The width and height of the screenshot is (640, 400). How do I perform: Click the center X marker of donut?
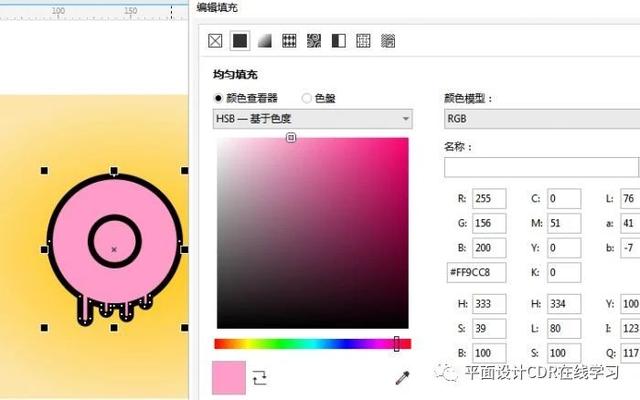[x=114, y=249]
